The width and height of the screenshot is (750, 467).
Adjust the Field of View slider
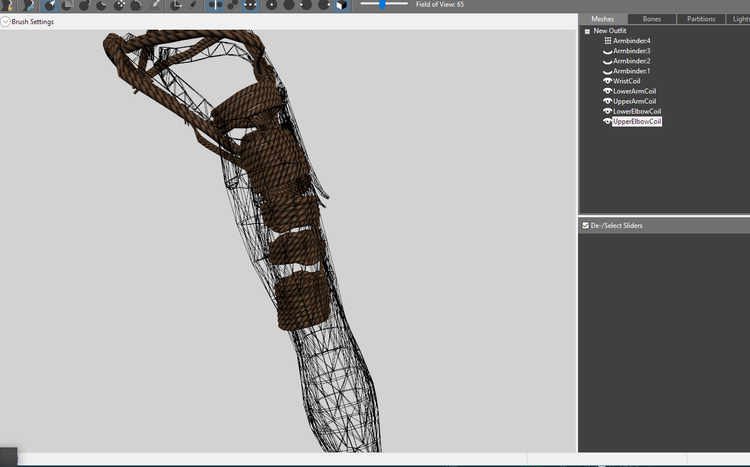pos(383,4)
